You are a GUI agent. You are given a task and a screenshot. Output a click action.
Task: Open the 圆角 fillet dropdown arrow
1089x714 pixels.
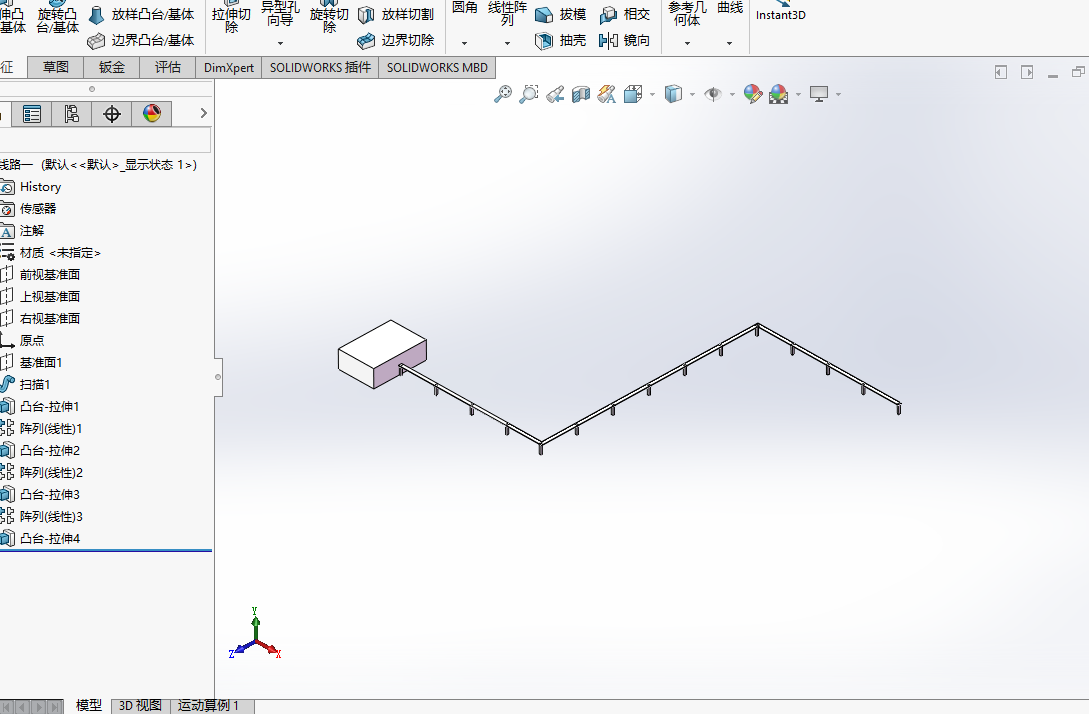tap(465, 43)
